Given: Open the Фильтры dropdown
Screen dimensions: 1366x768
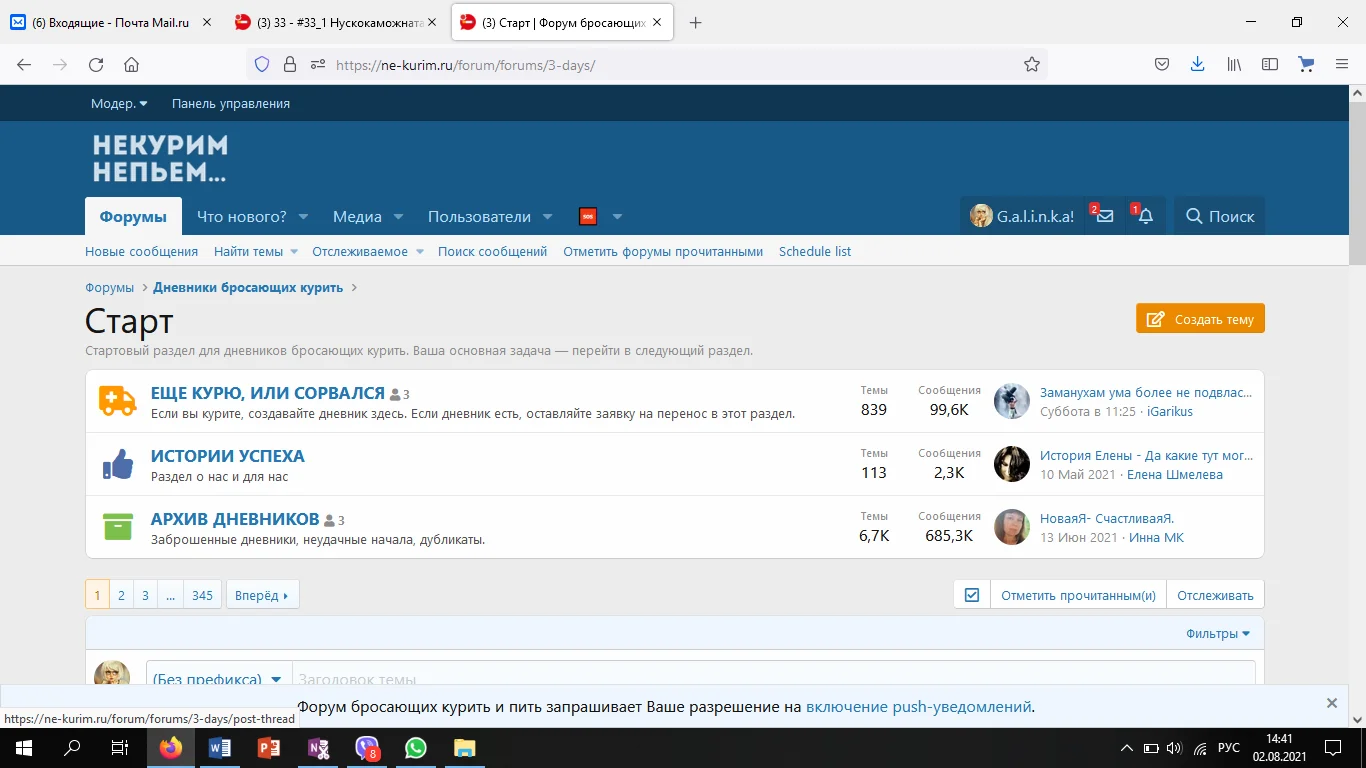Looking at the screenshot, I should tap(1218, 633).
